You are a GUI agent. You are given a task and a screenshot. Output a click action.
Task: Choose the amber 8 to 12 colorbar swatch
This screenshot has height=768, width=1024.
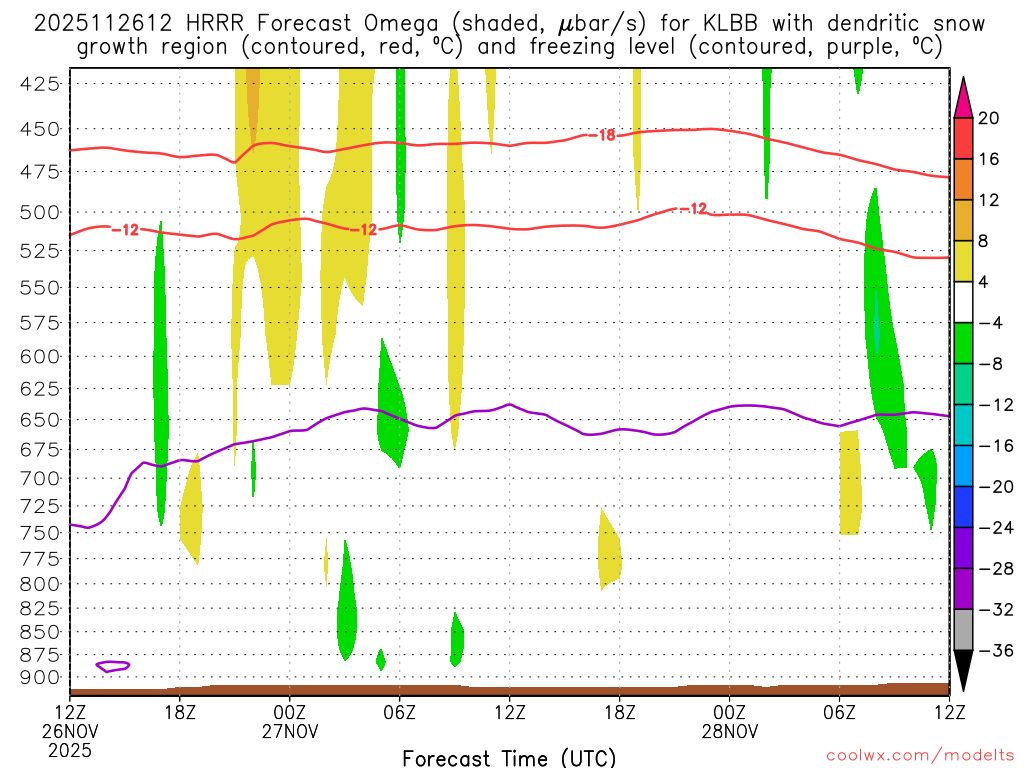963,220
